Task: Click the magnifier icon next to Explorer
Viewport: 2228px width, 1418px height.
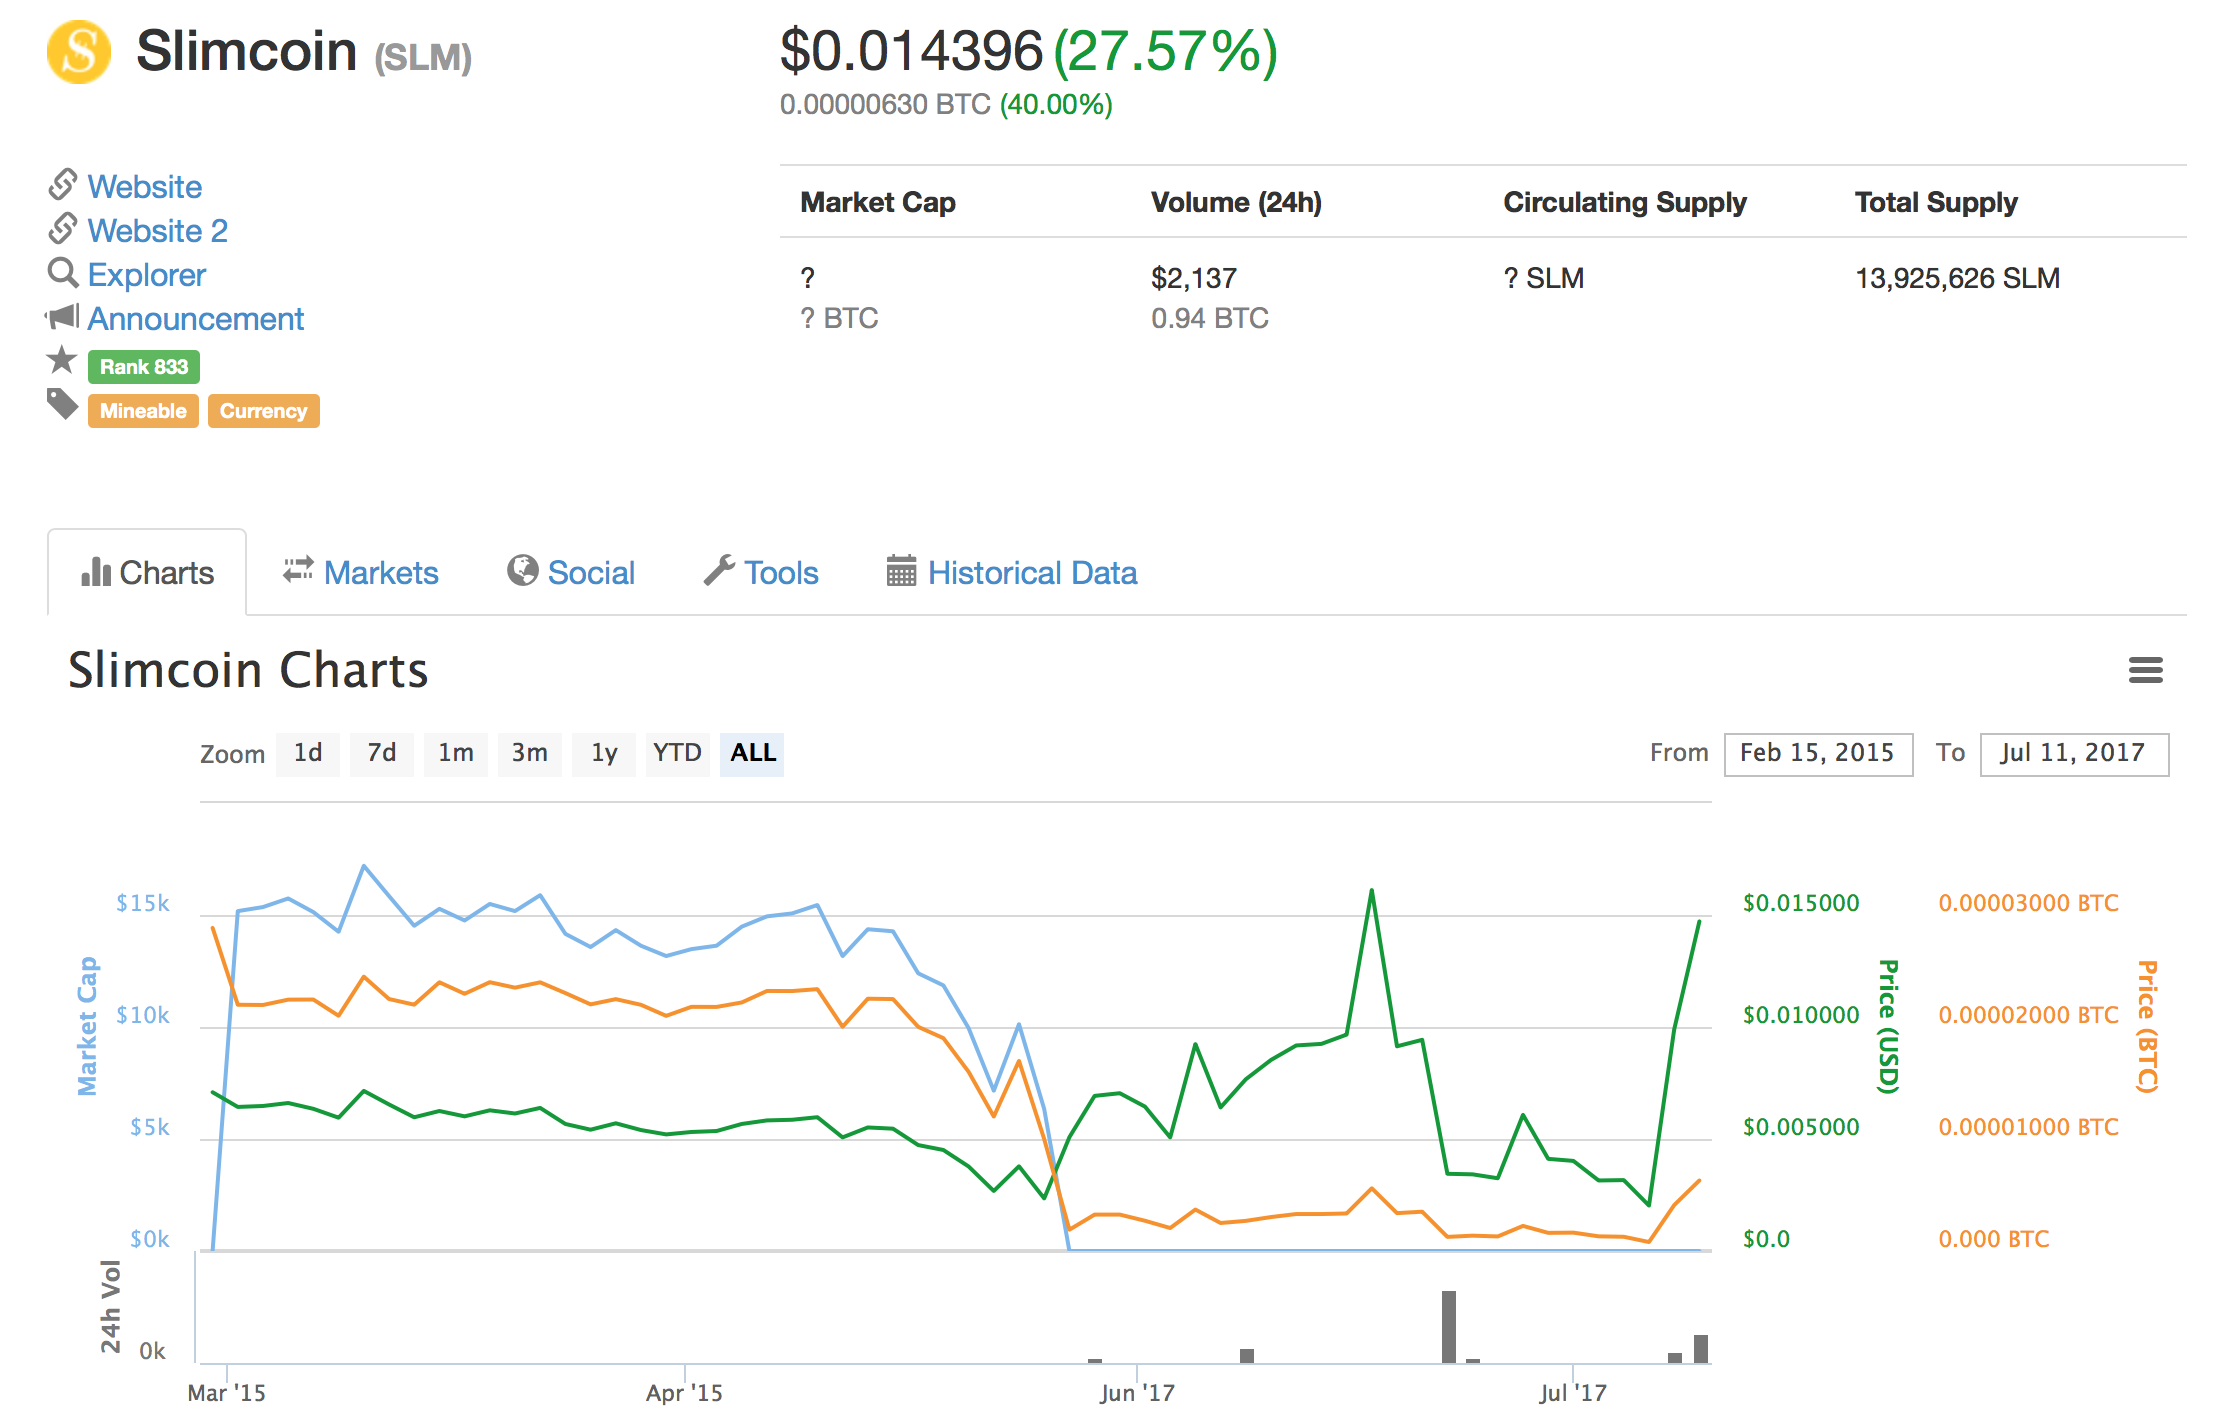Action: point(63,273)
